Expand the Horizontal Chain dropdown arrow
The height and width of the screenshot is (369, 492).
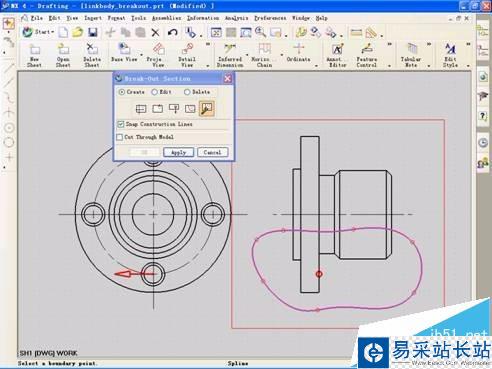point(282,54)
